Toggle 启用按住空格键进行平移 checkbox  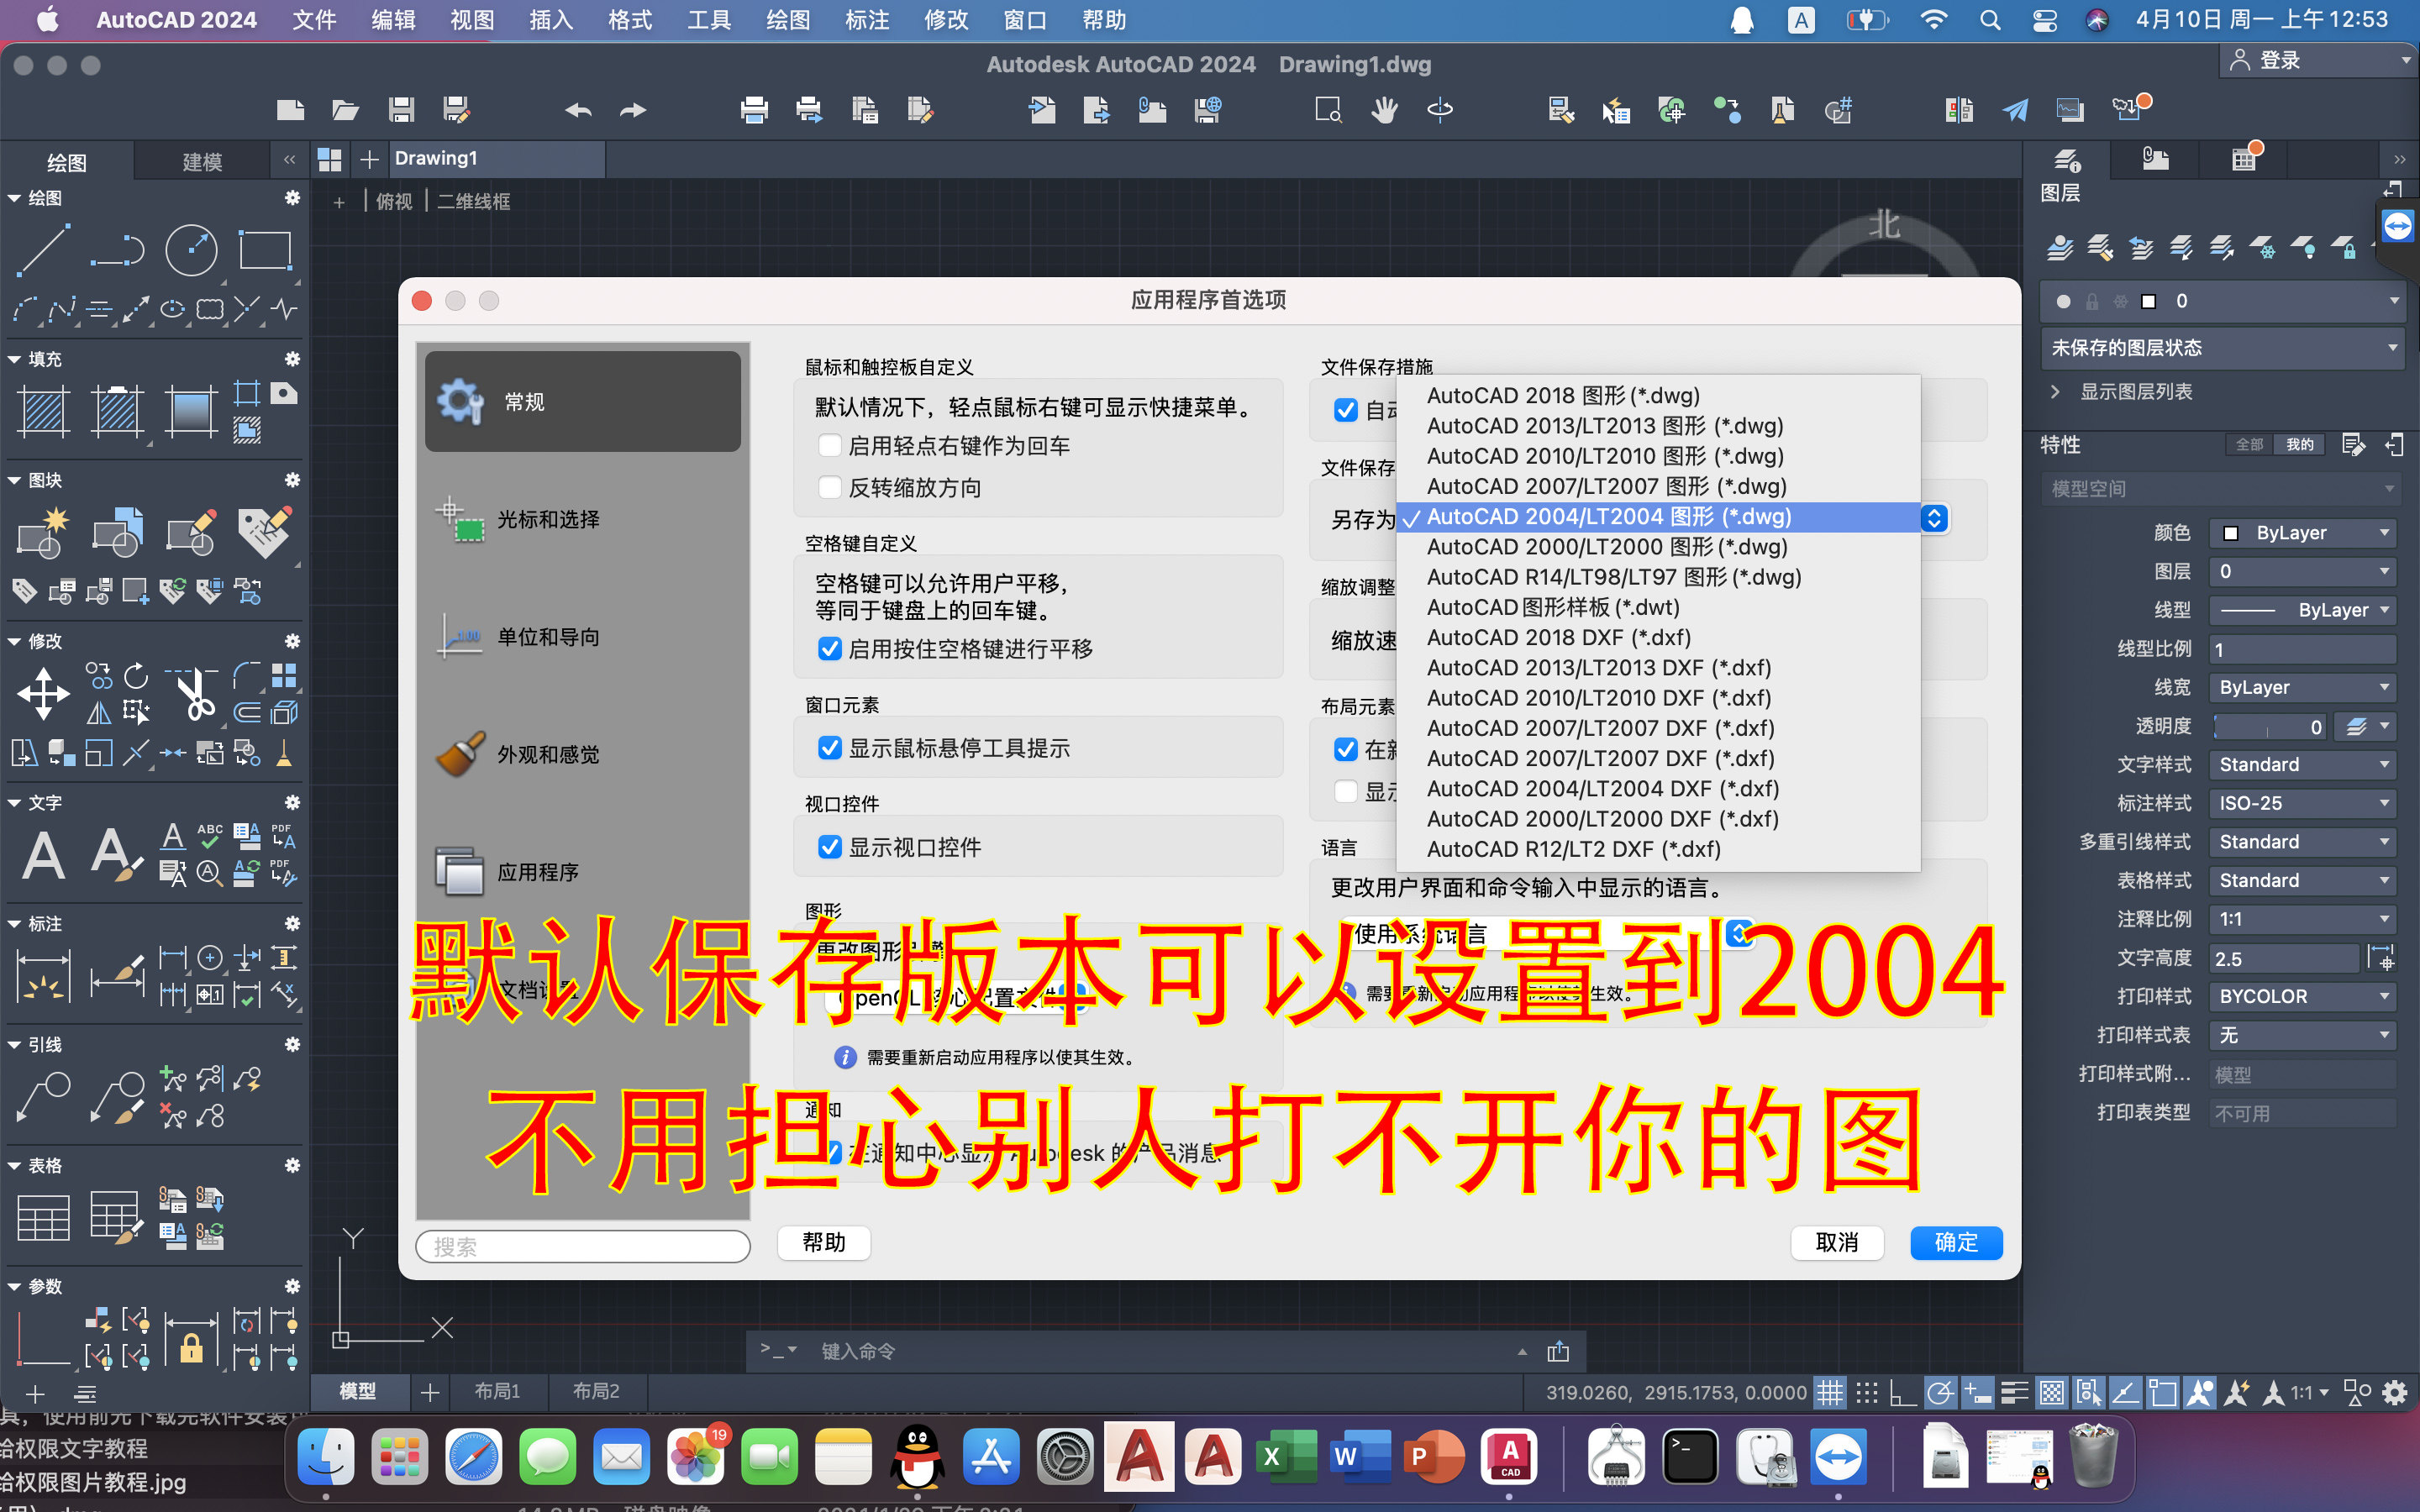pyautogui.click(x=829, y=649)
